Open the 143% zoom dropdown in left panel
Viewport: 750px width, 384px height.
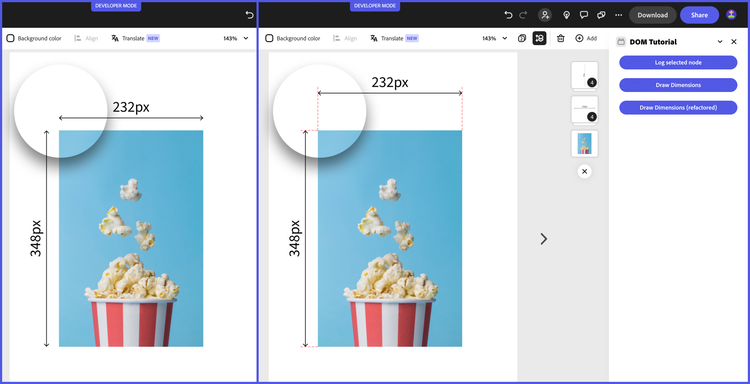pyautogui.click(x=236, y=38)
